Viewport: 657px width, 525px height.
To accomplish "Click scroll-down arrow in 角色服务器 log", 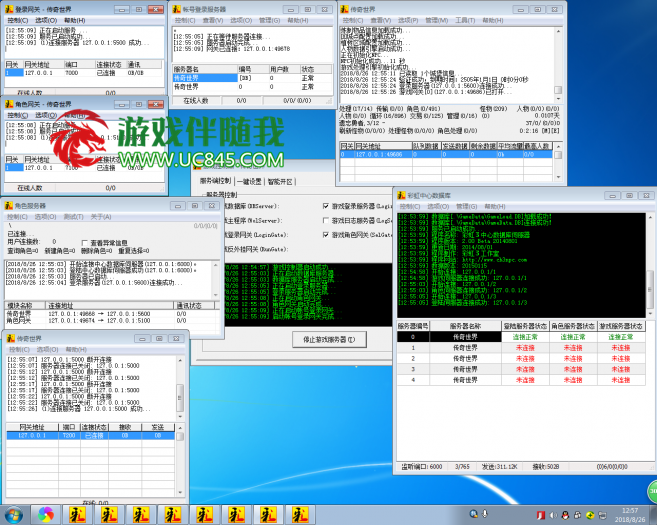I will tap(216, 295).
